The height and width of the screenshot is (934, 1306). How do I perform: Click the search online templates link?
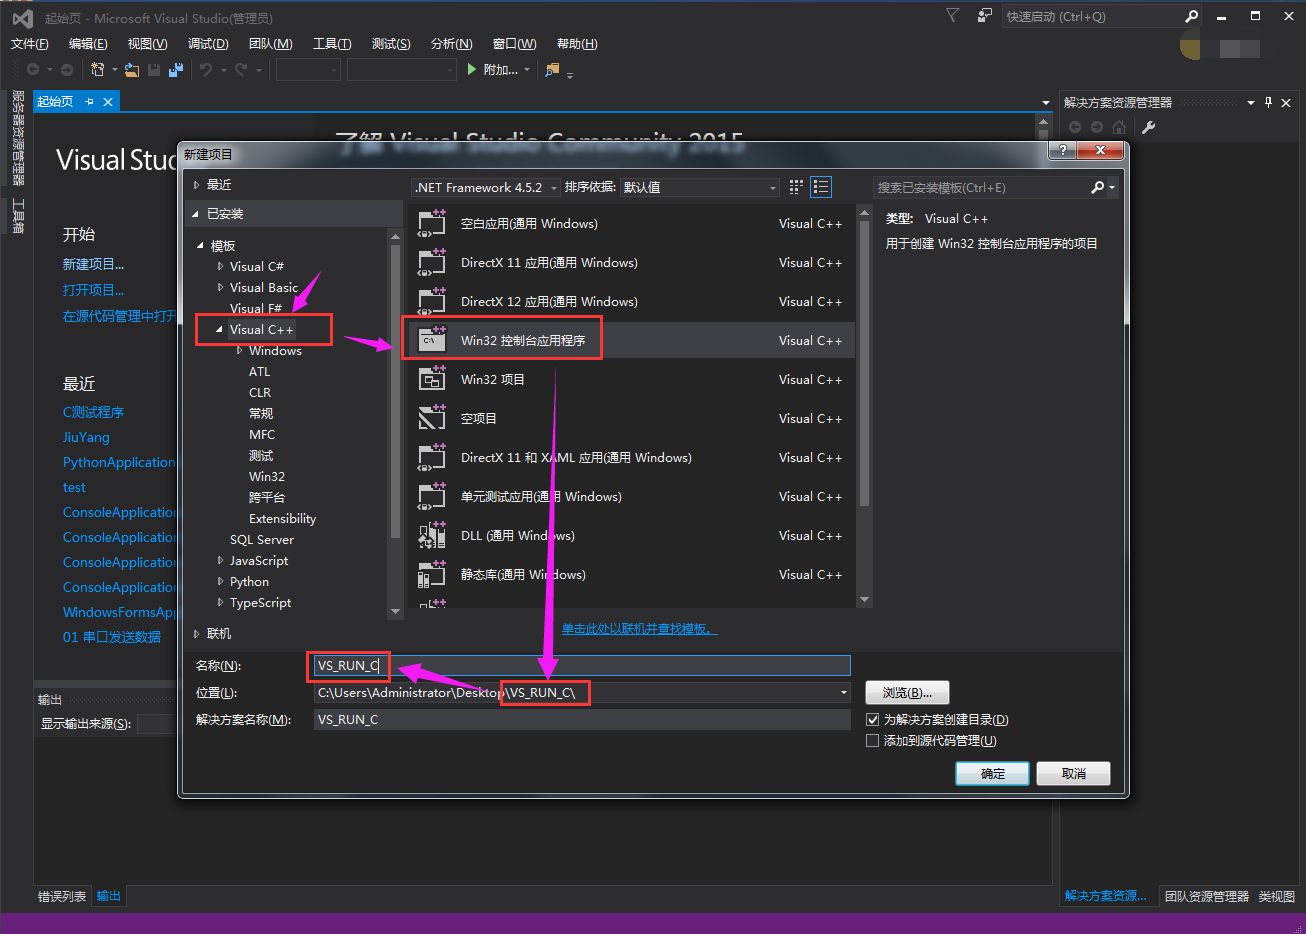[639, 629]
